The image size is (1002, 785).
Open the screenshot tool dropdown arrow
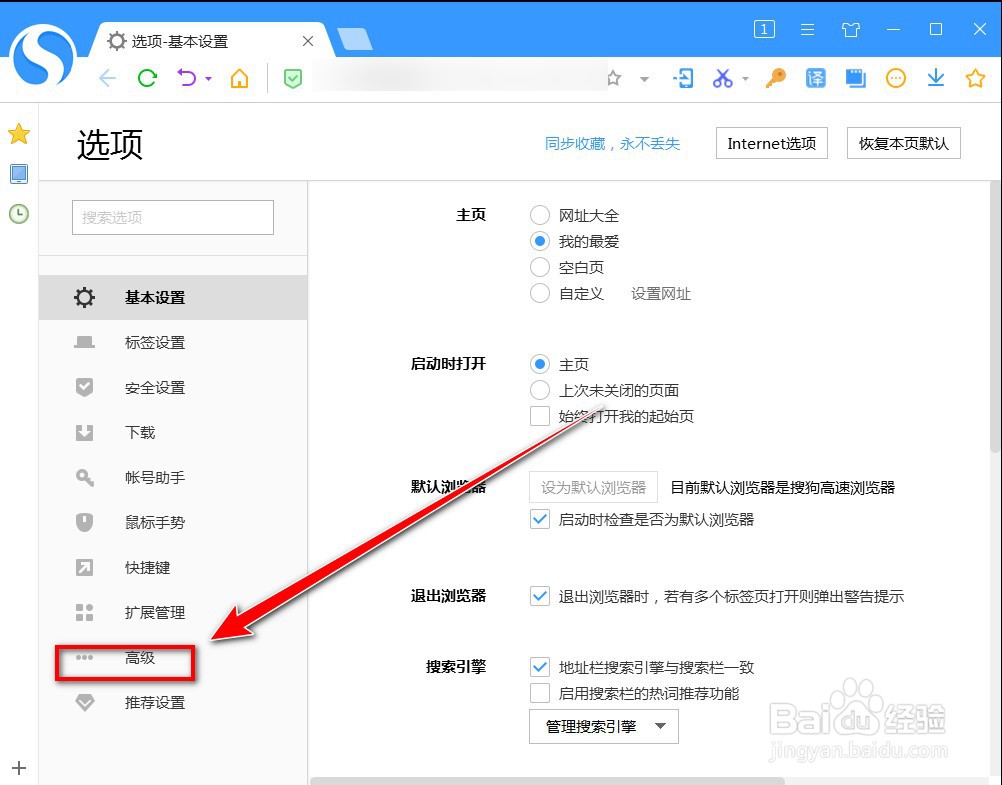point(745,78)
